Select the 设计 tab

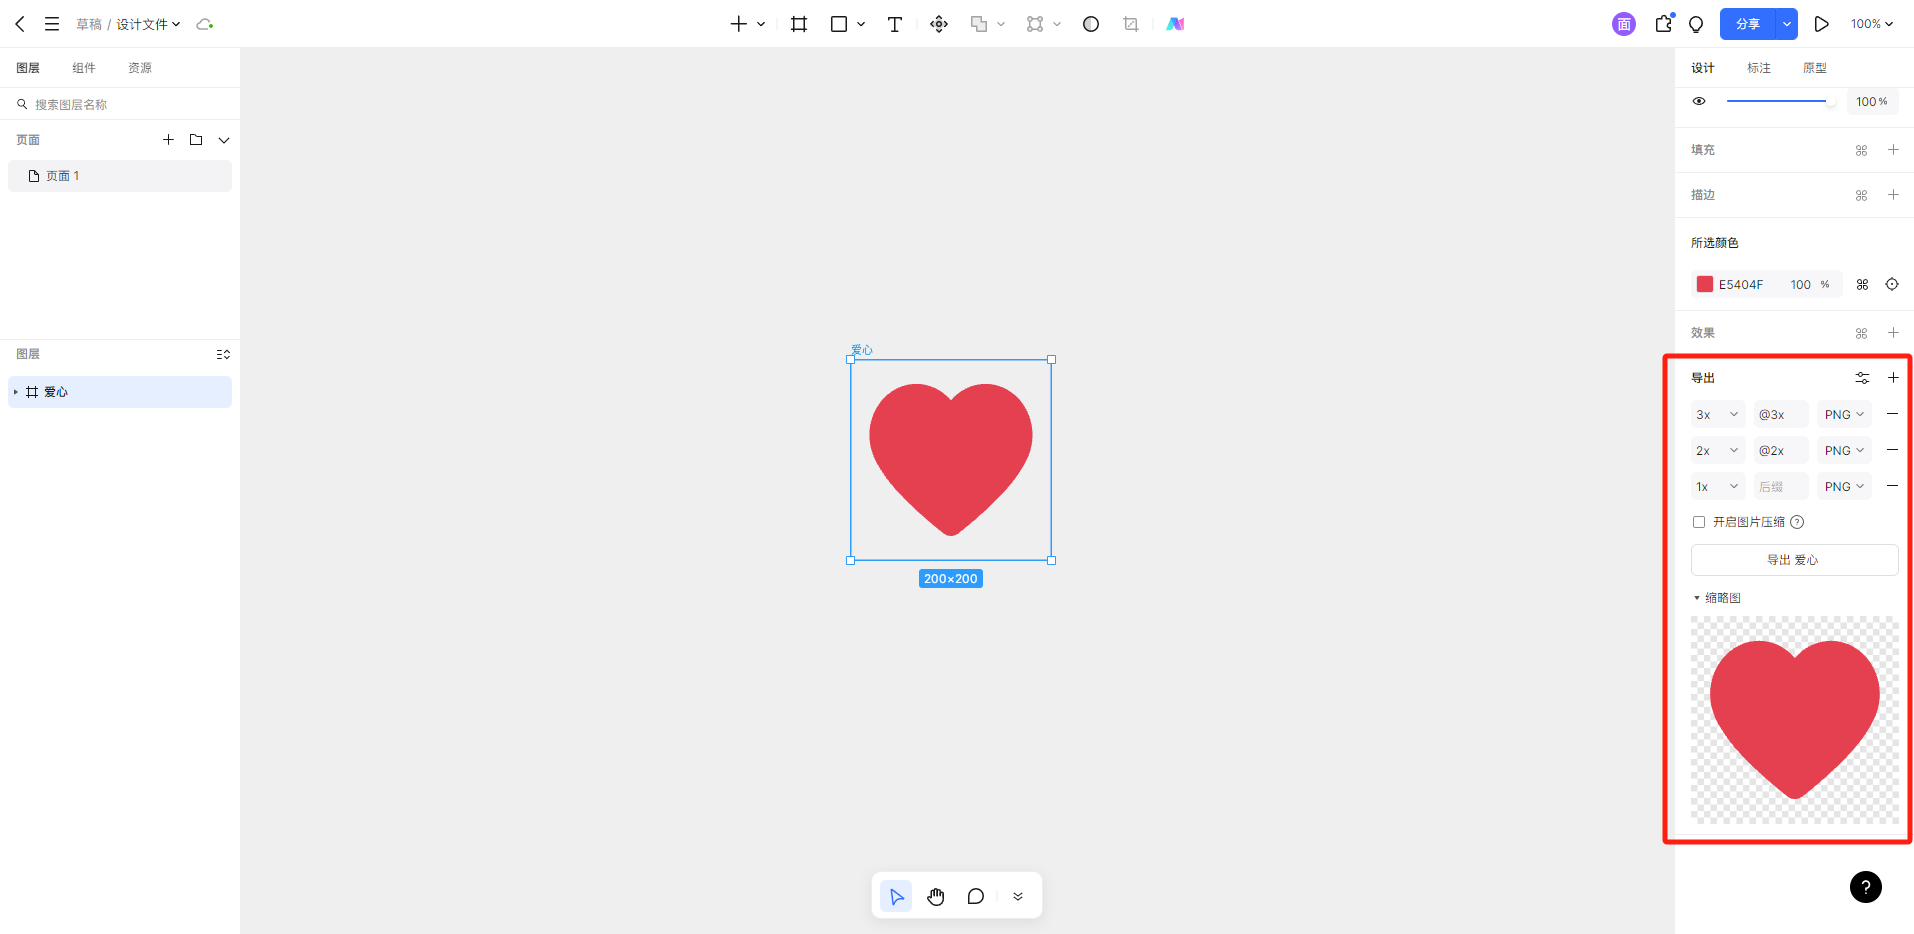1703,68
